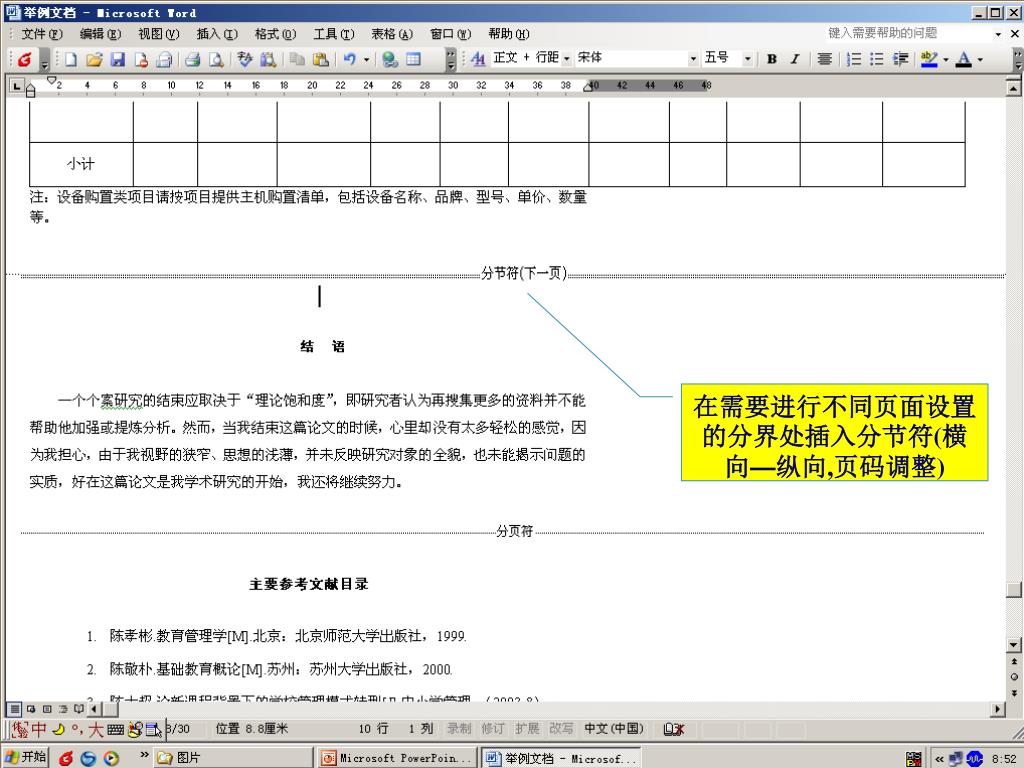This screenshot has width=1024, height=768.
Task: Click the Insert Hyperlink globe icon
Action: point(390,59)
